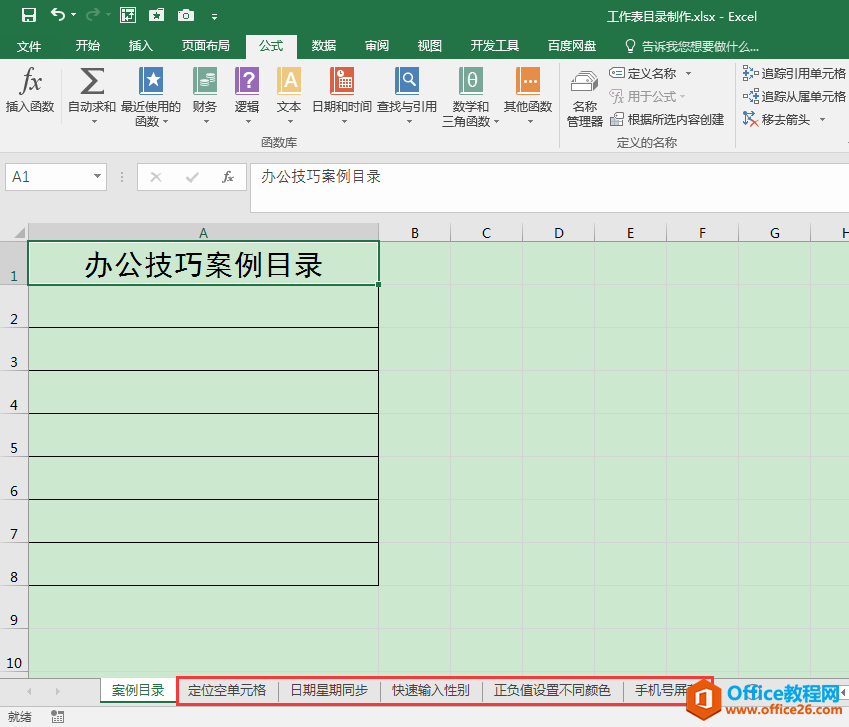Click 根据所选内容创建
The image size is (849, 727).
(x=667, y=119)
